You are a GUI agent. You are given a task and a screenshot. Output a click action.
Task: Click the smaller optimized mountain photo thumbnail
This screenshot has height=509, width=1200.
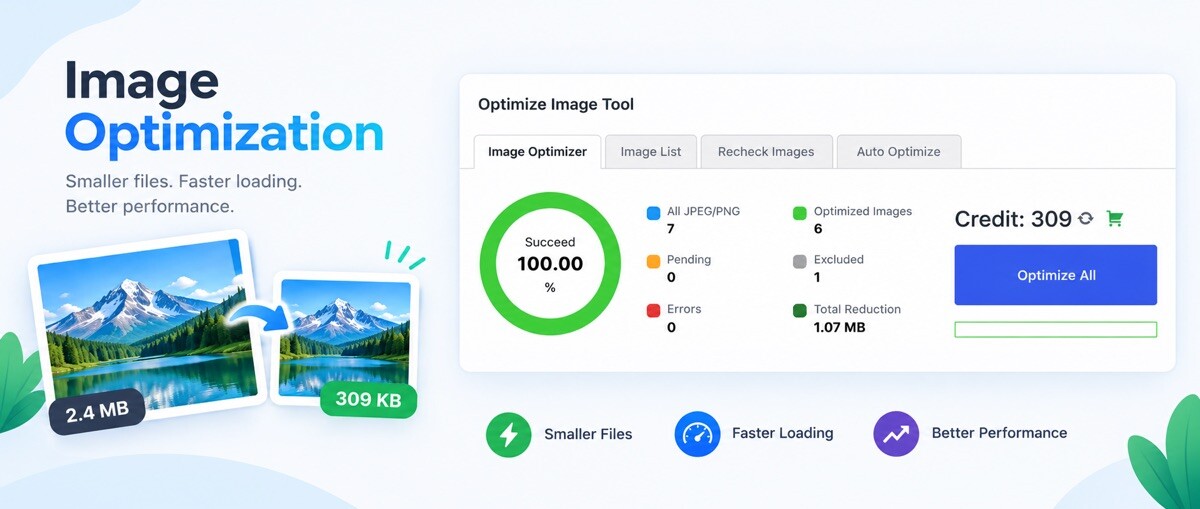(x=346, y=340)
